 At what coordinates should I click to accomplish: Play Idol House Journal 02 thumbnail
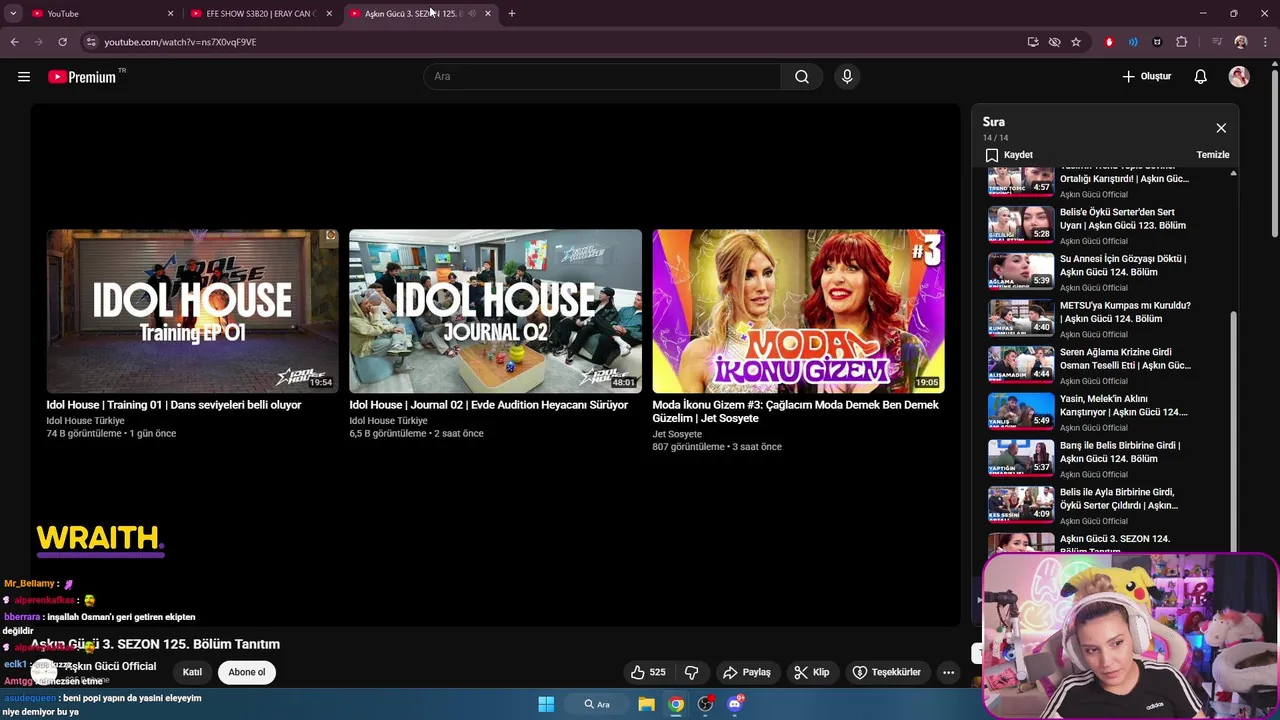[x=495, y=311]
